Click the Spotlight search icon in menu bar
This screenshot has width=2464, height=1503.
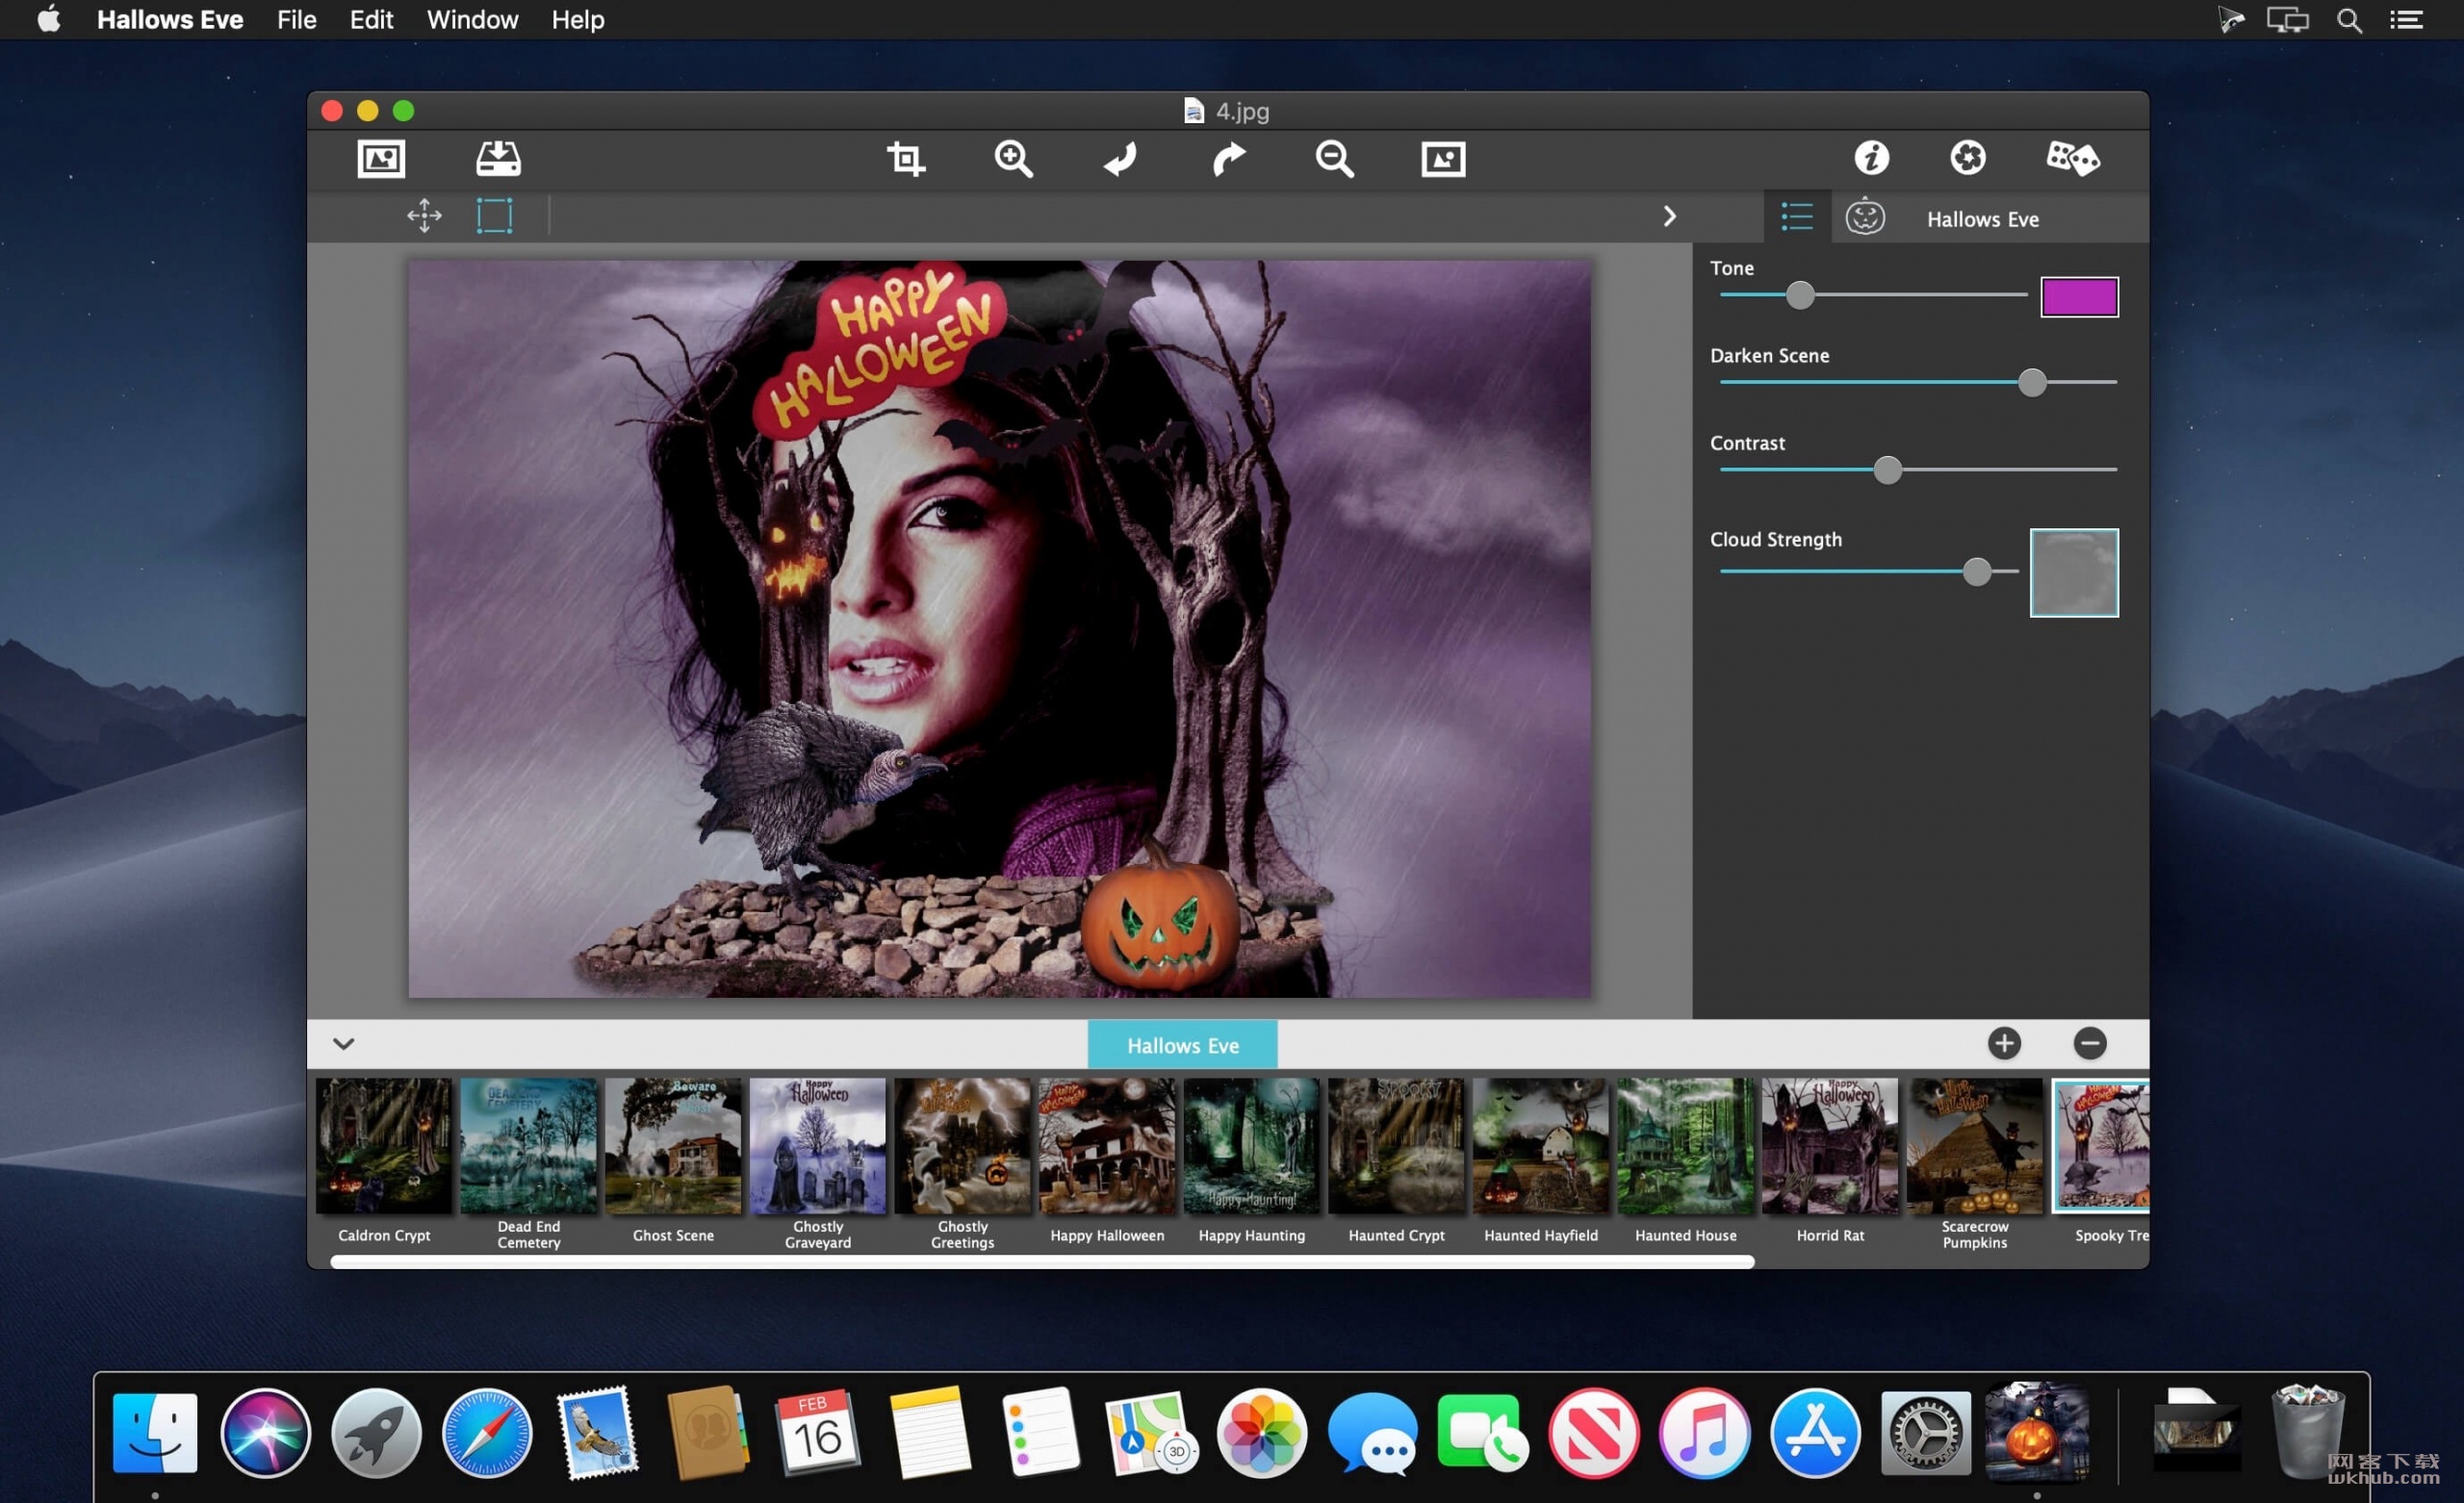[2349, 20]
